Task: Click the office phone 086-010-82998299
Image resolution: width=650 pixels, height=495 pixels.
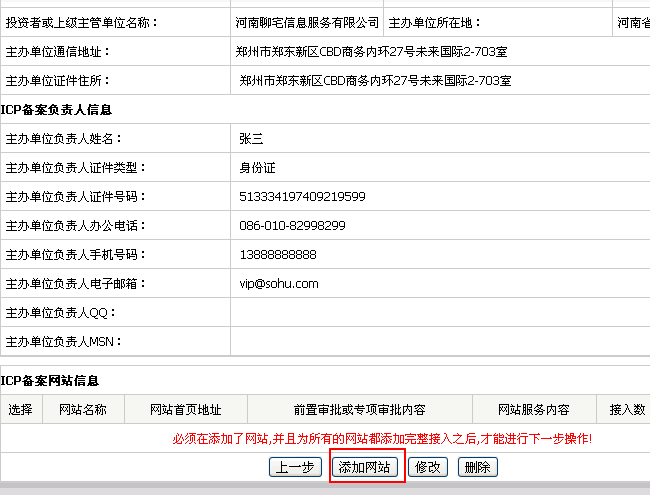Action: coord(292,226)
